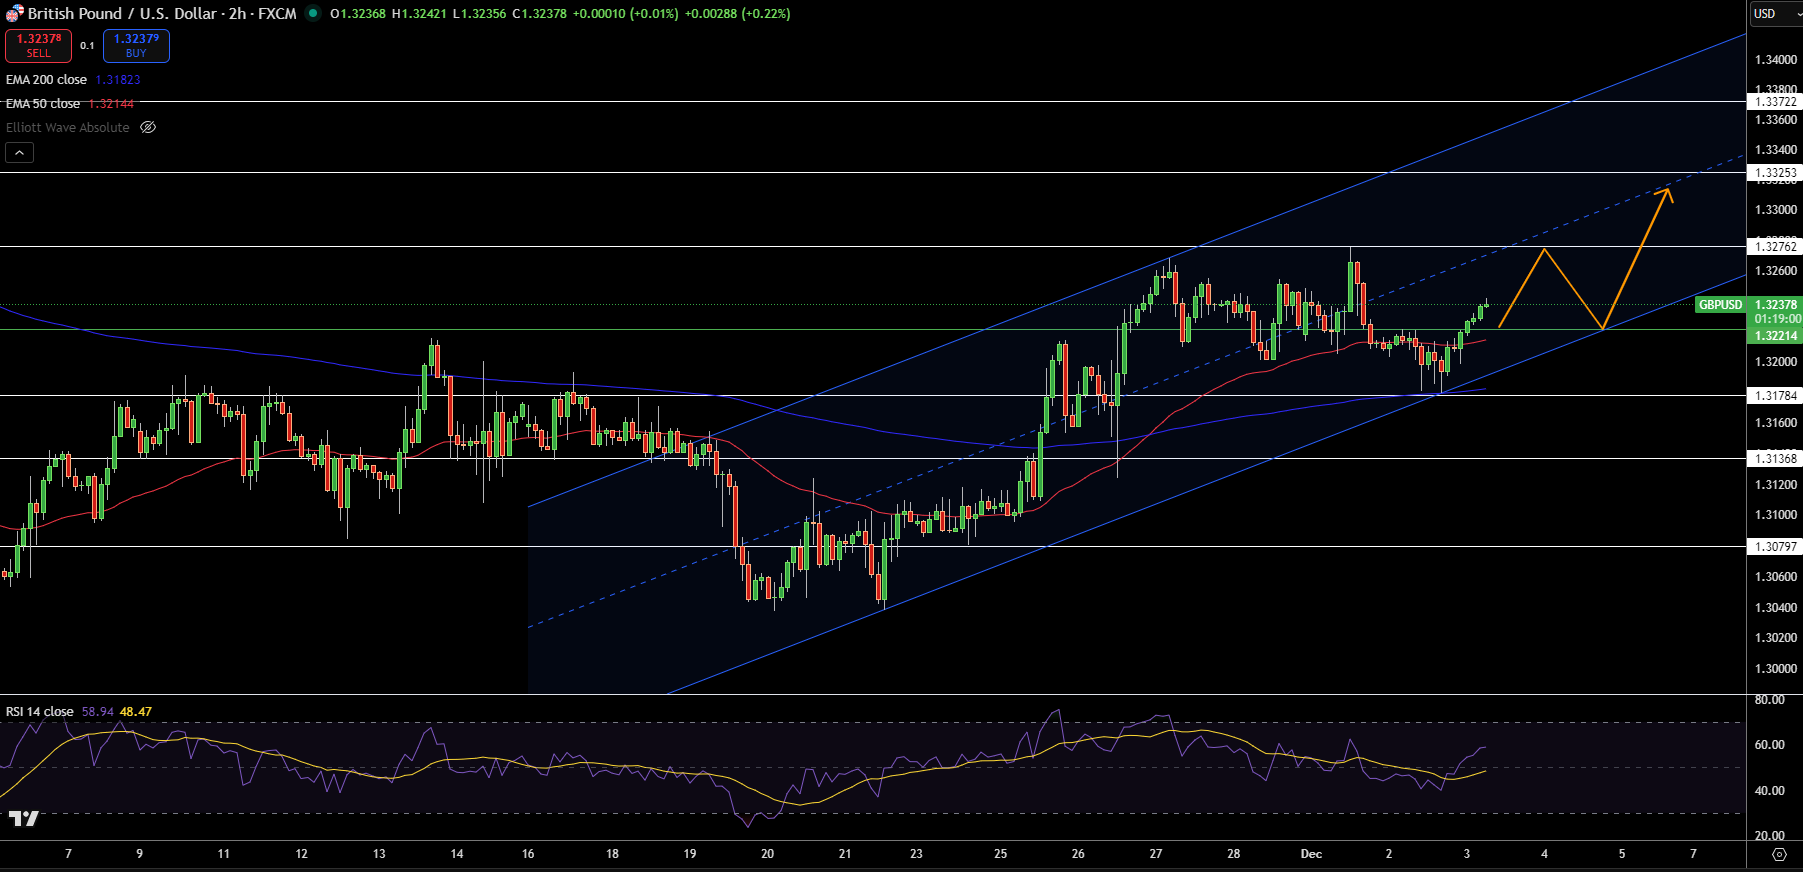
Task: Click the 1.33253 horizontal line price label
Action: 1776,172
